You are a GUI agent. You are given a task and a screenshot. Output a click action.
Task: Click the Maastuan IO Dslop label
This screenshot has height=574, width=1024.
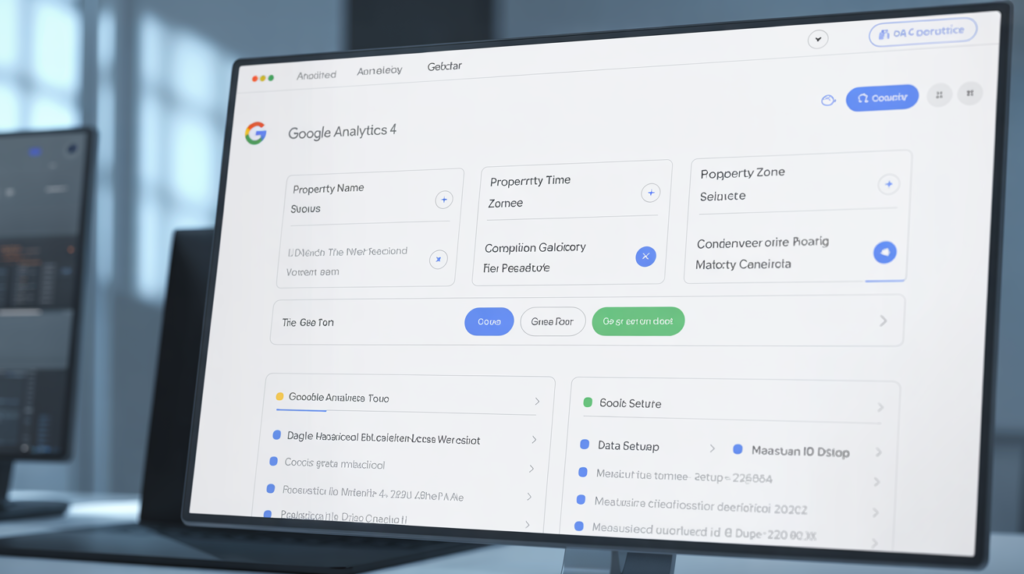[x=801, y=451]
